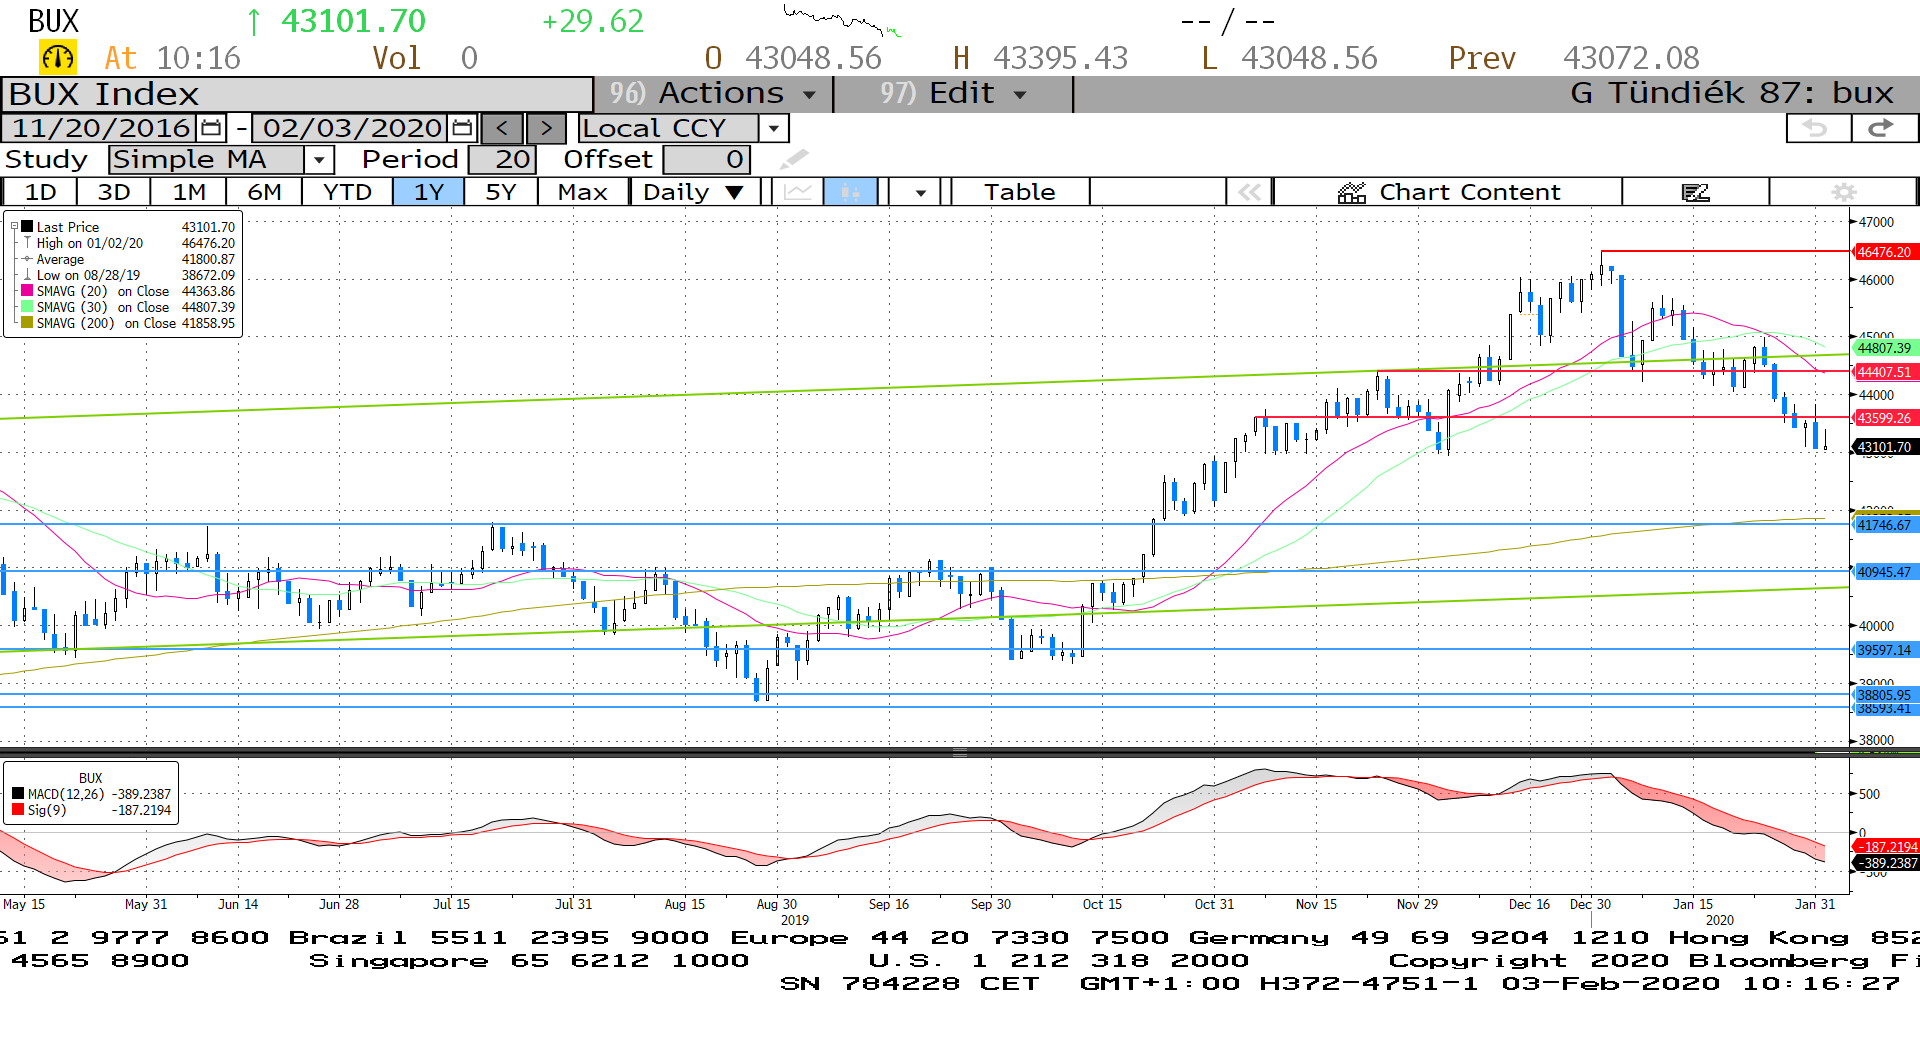
Task: Click the SMAVG (20) magenta legend swatch
Action: coord(27,291)
